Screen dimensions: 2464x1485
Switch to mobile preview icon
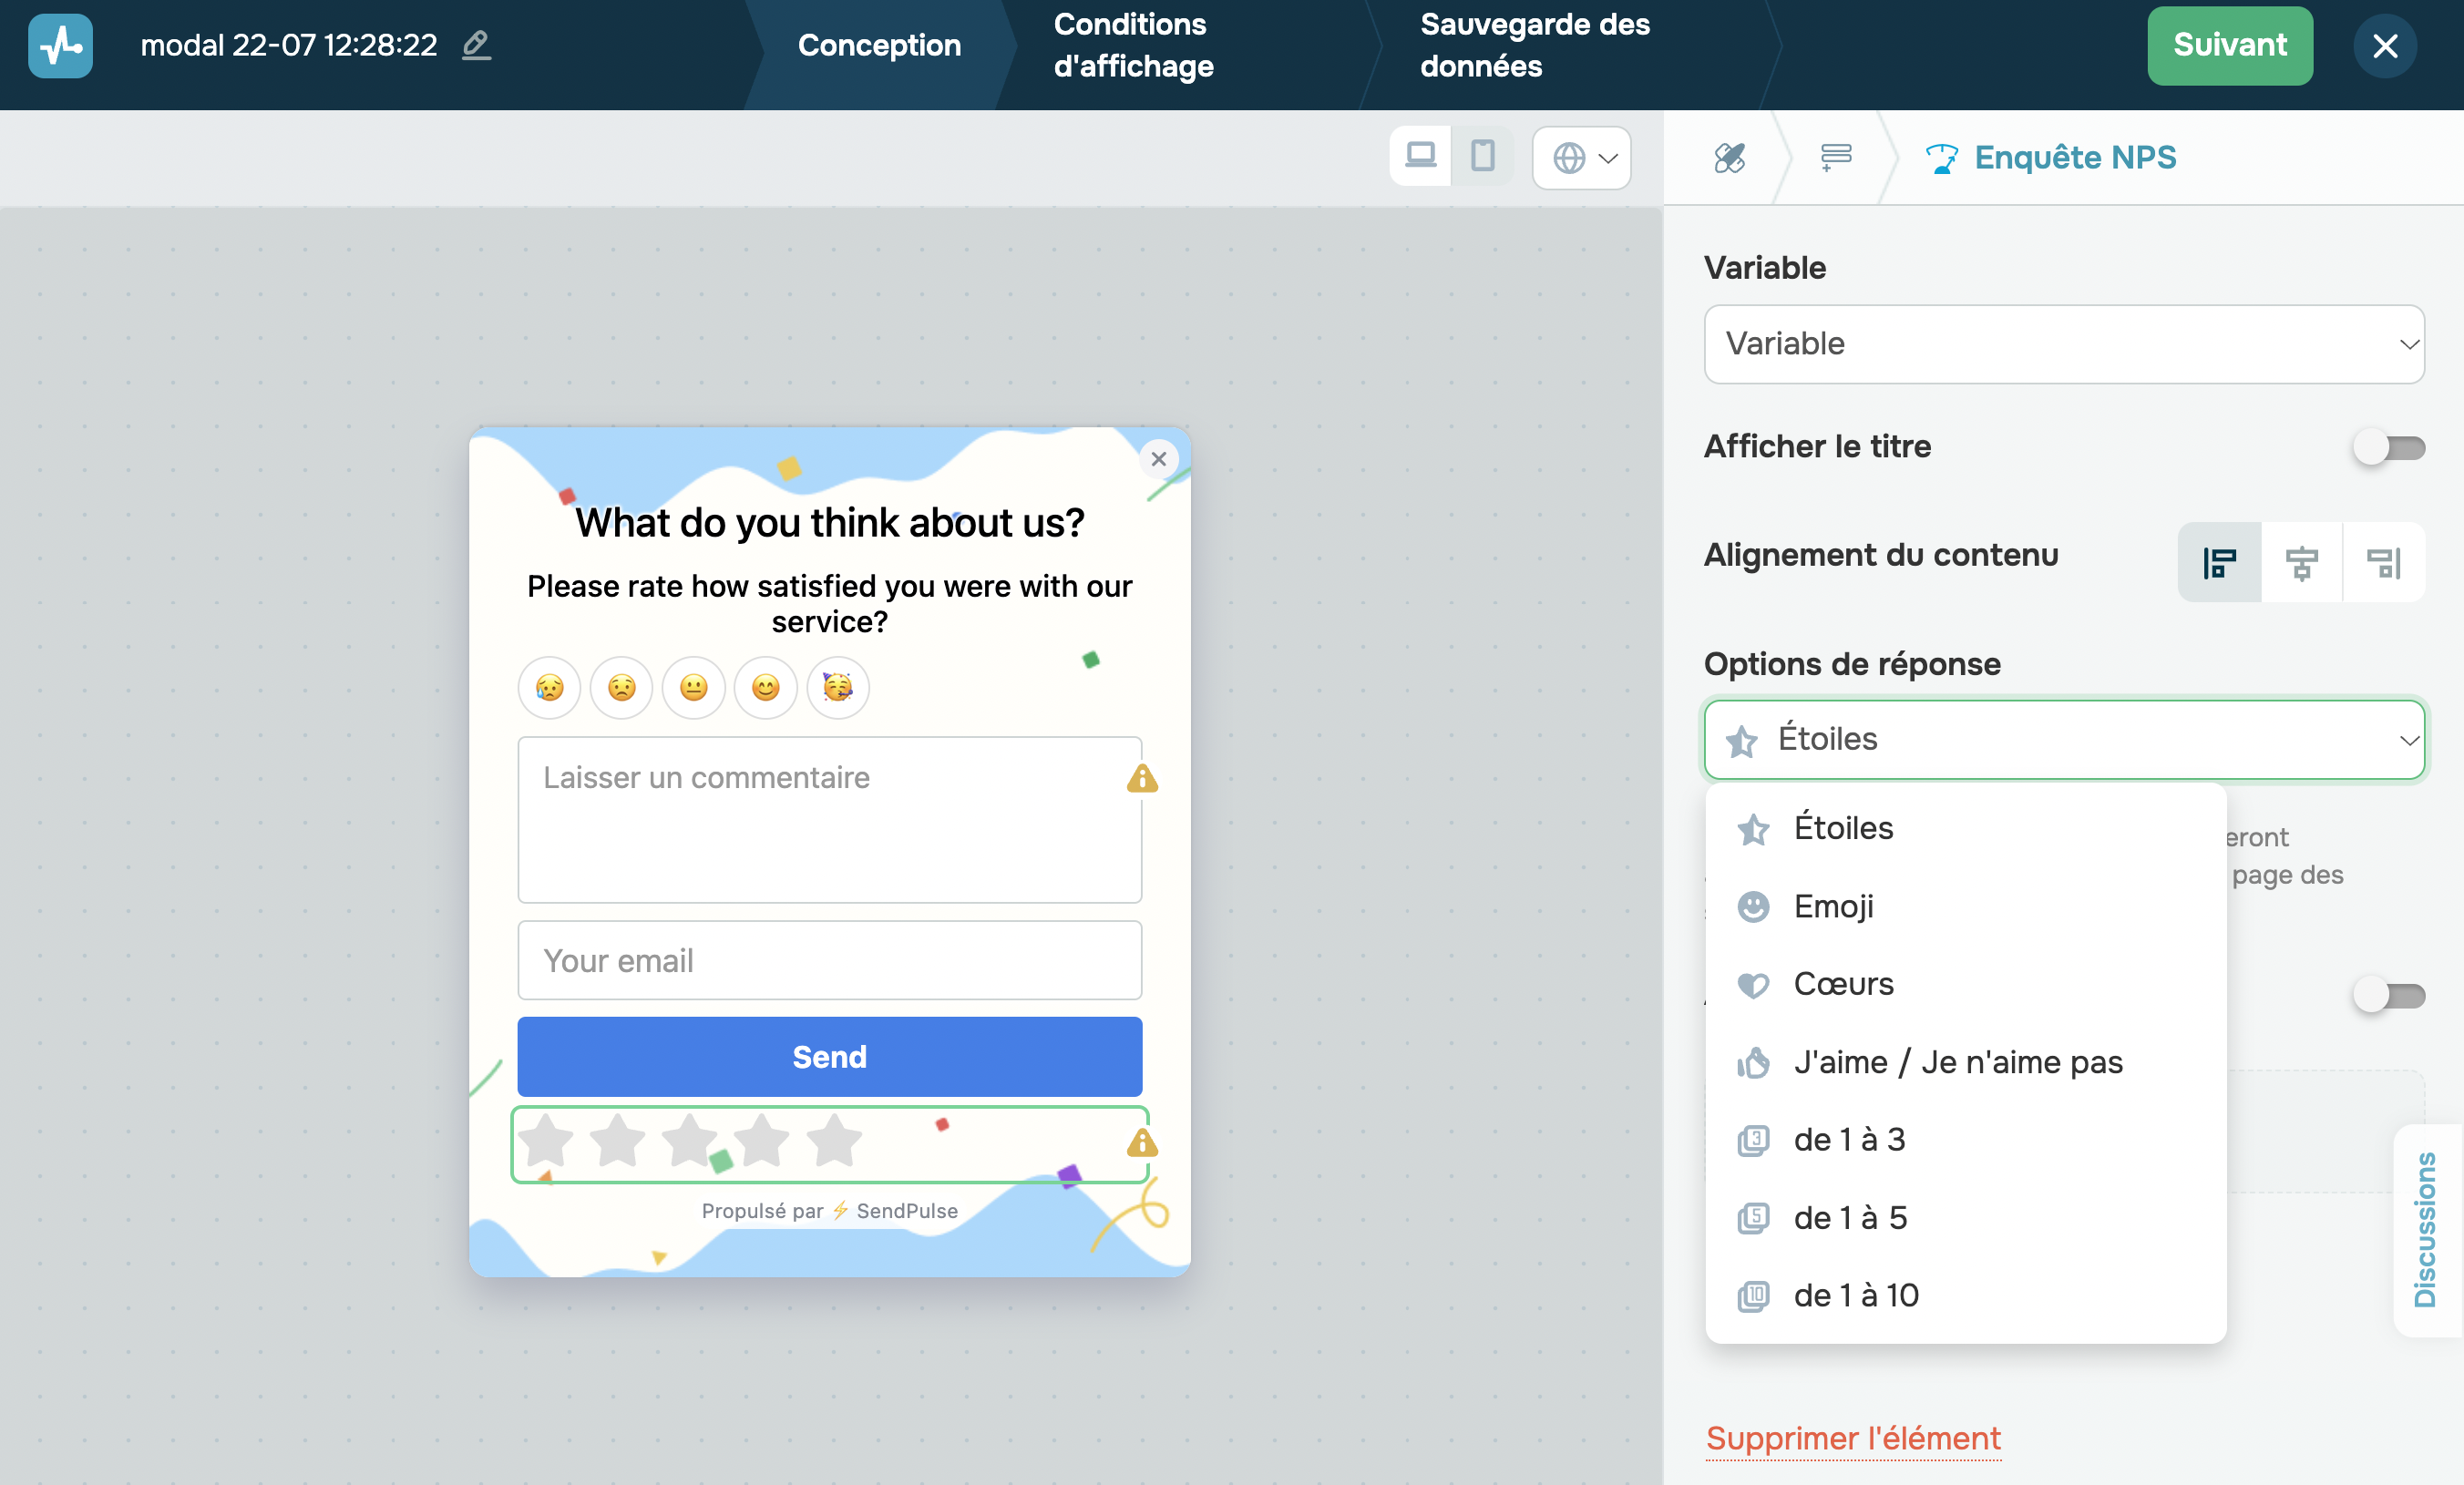point(1482,156)
